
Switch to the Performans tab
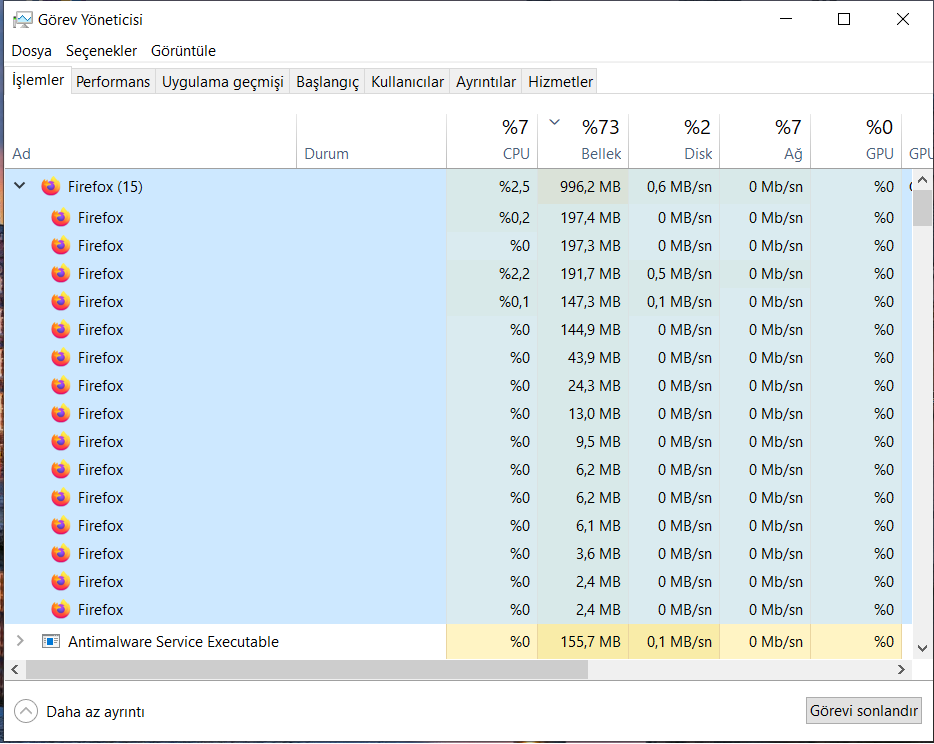point(113,82)
